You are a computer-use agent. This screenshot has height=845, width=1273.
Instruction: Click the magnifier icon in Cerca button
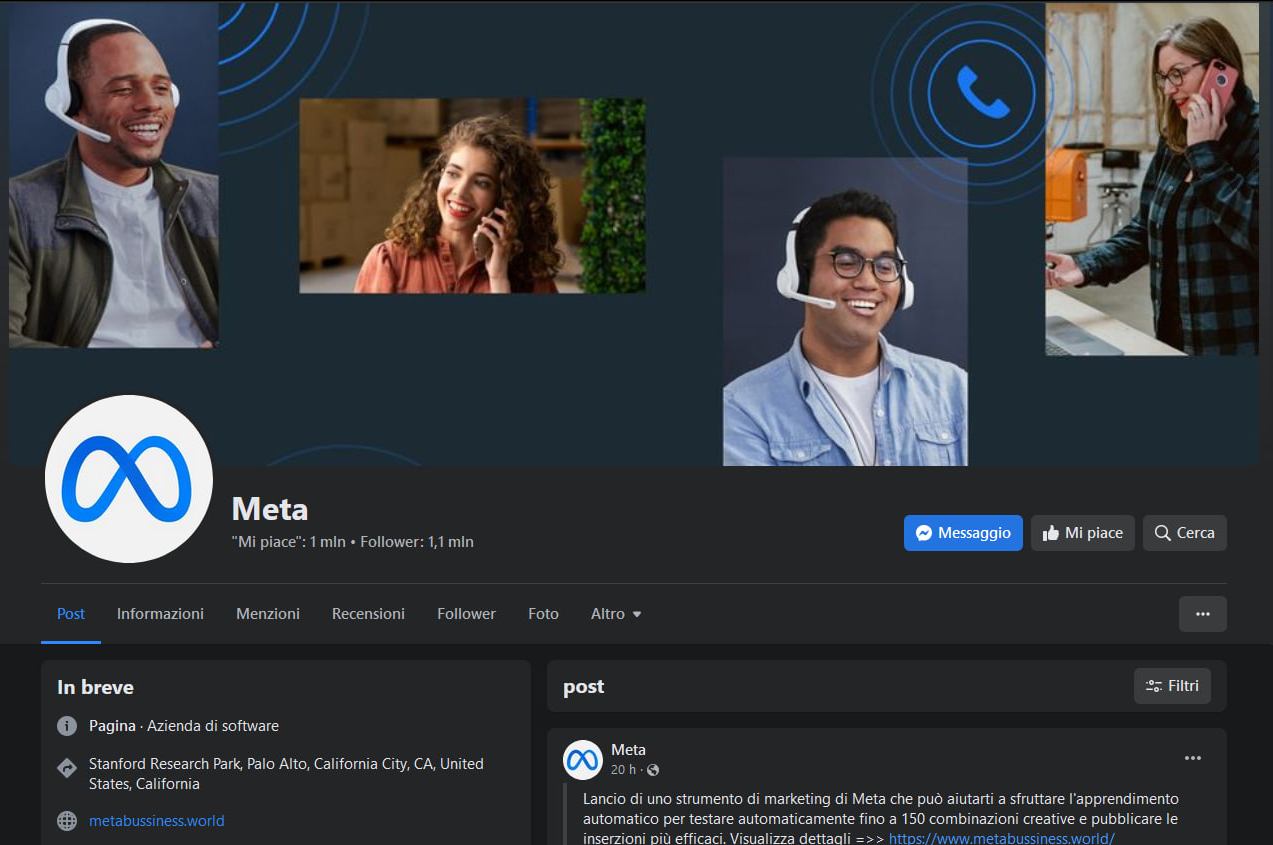[x=1162, y=533]
